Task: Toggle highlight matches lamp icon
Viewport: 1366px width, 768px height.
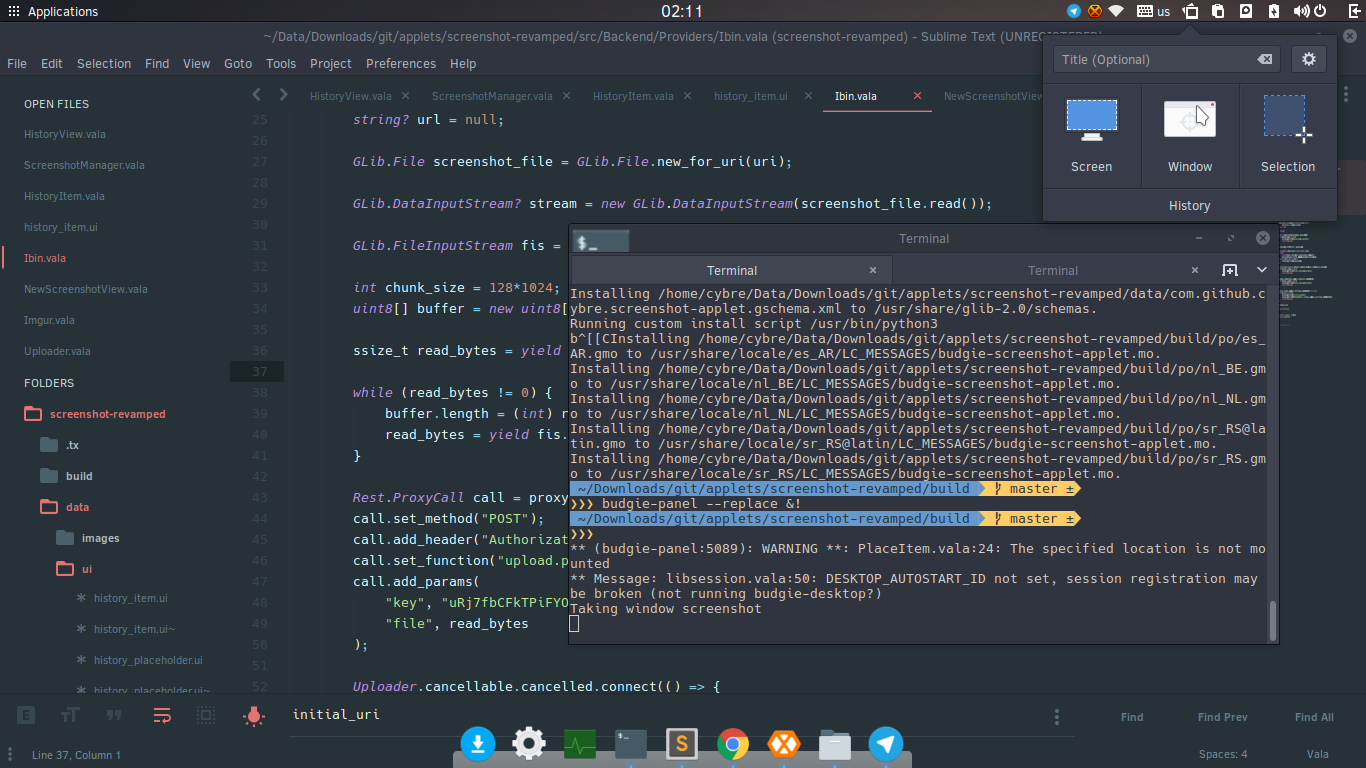Action: point(254,715)
